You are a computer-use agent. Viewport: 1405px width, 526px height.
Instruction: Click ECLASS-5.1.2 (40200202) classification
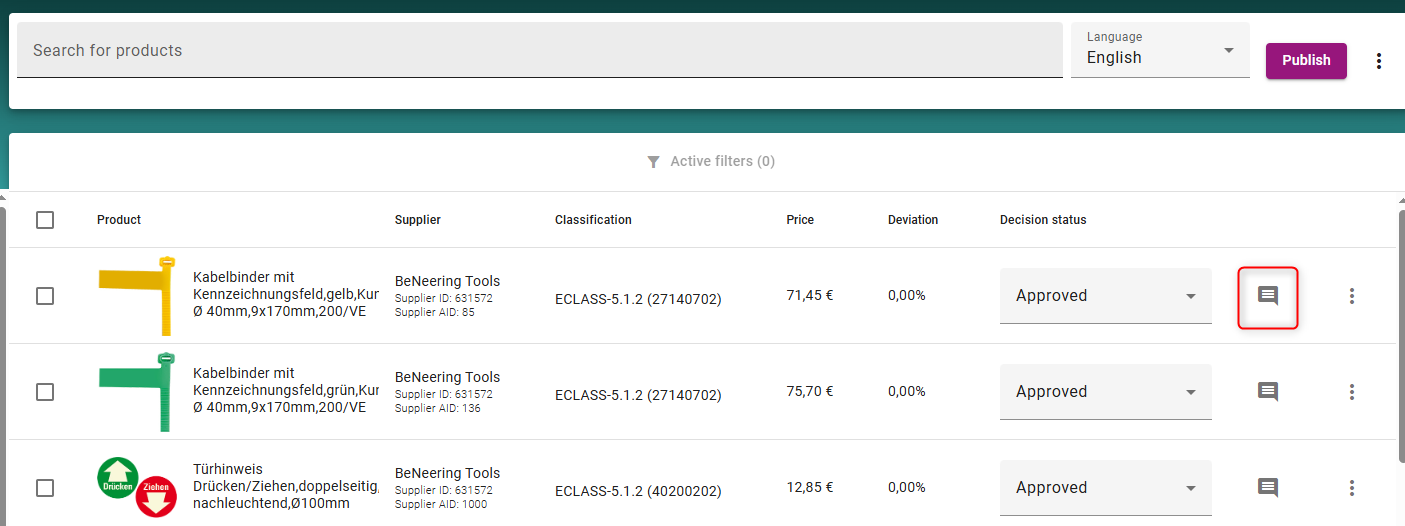coord(638,492)
